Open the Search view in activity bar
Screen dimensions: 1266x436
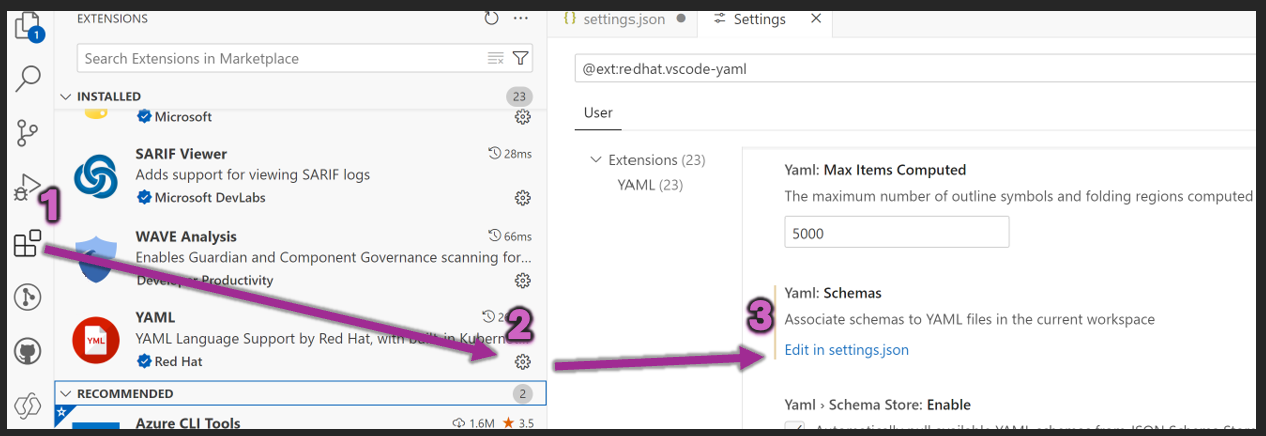click(x=28, y=78)
